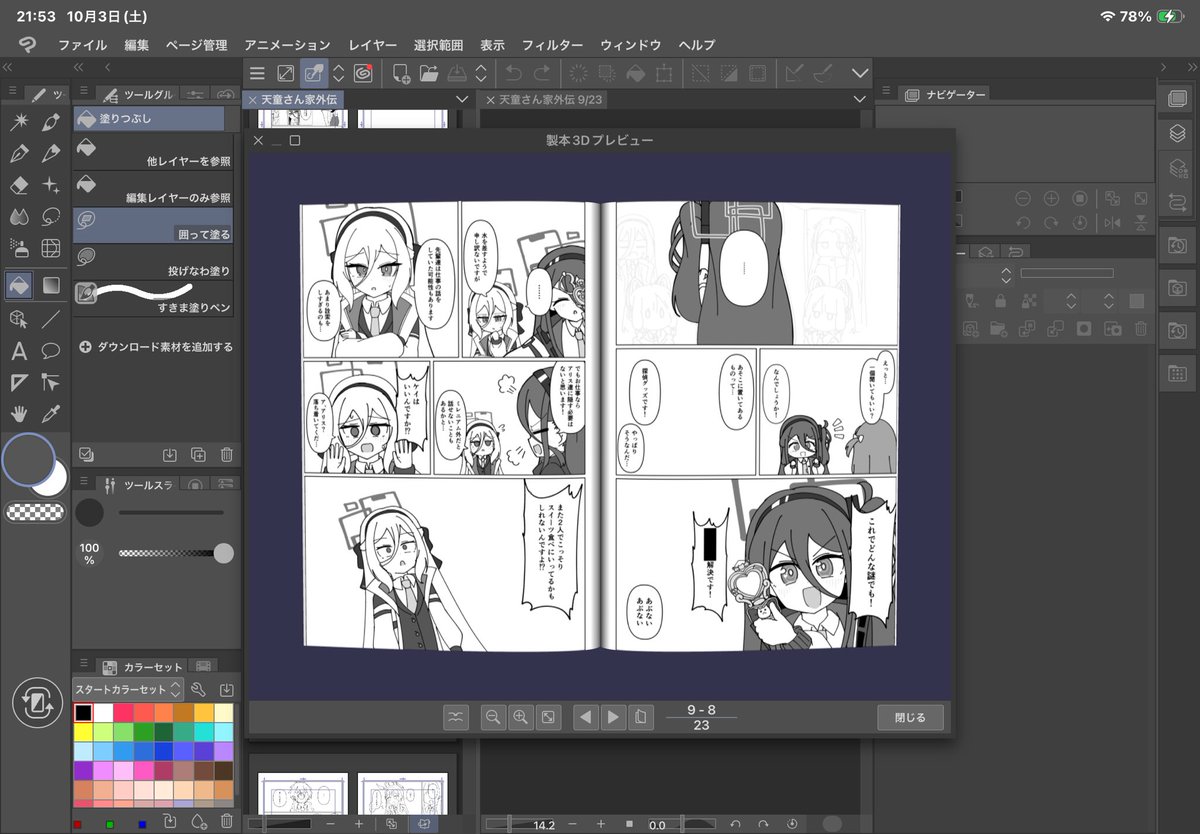
Task: Zoom in on the 3D preview
Action: (520, 717)
